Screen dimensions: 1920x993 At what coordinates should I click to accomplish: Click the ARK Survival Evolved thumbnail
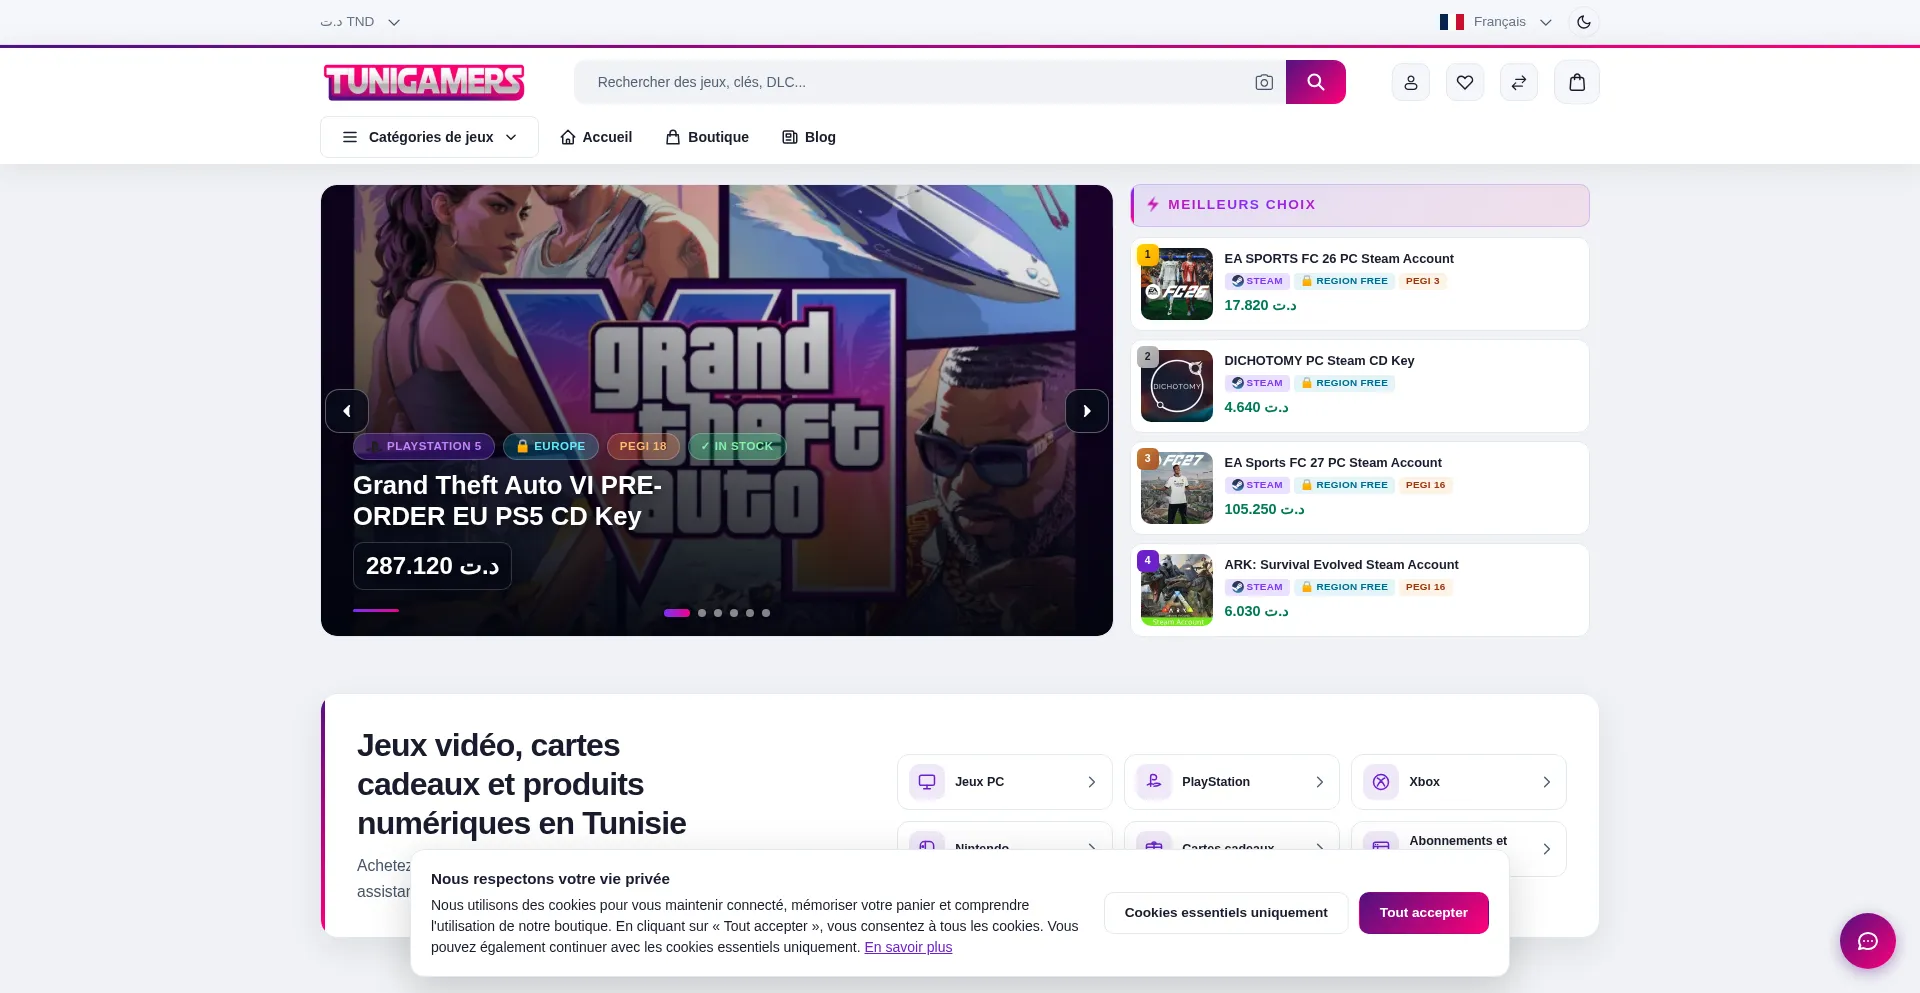point(1177,590)
